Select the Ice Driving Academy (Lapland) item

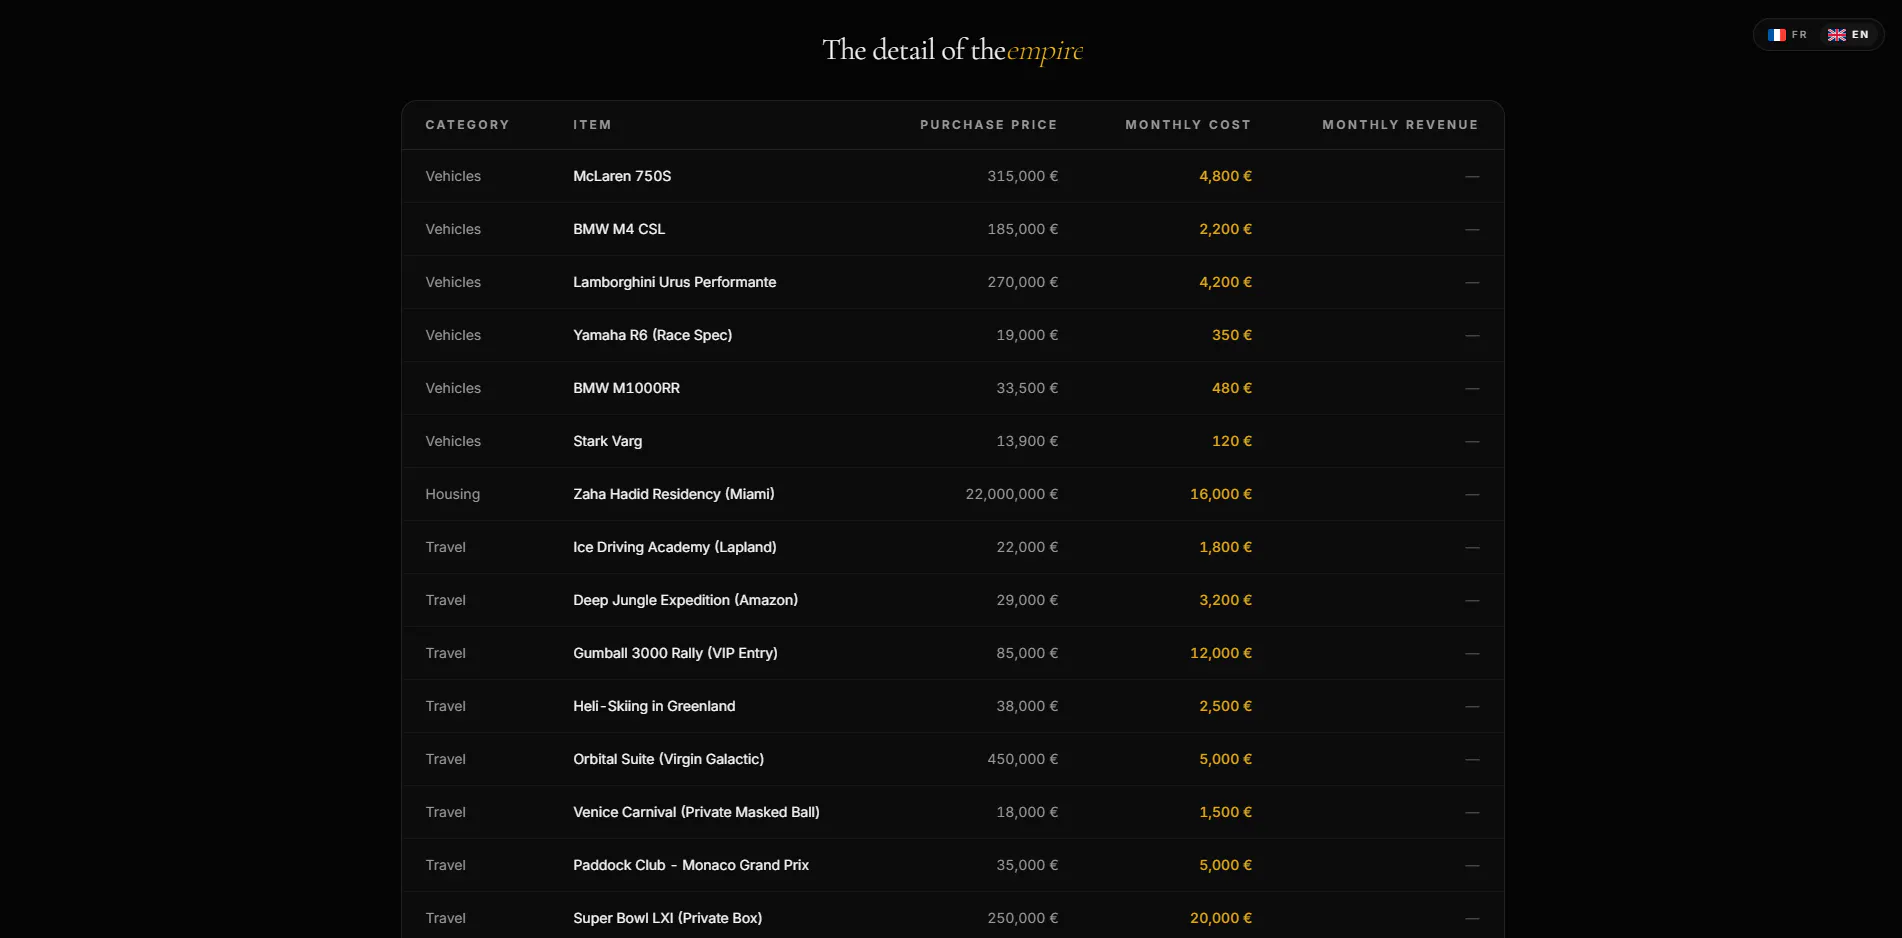[674, 547]
